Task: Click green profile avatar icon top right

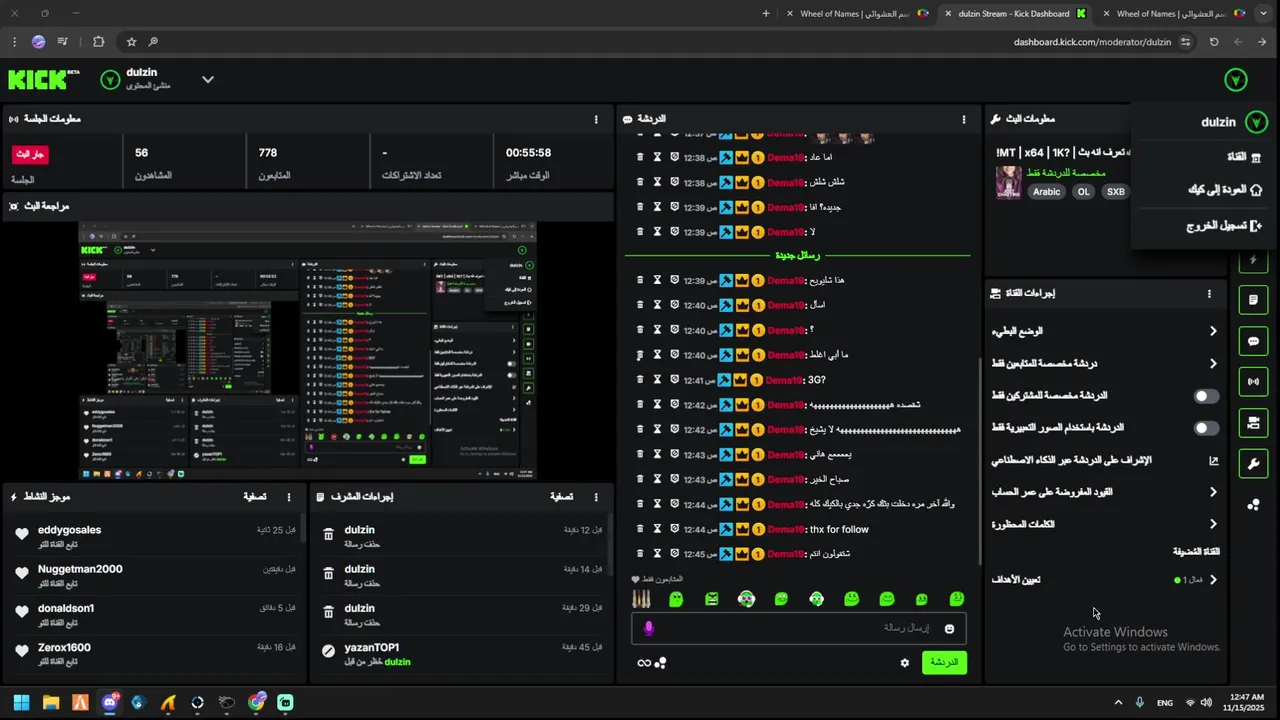Action: (x=1236, y=80)
